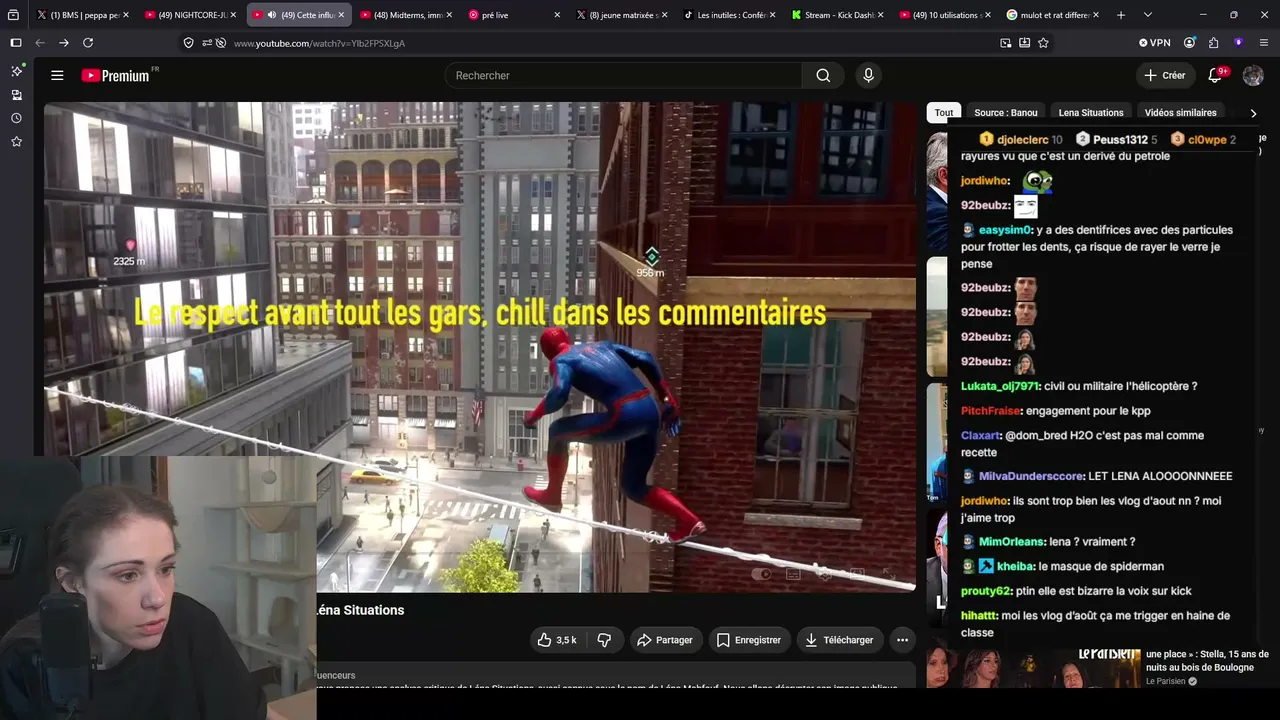Show more filter chips with the arrow
The image size is (1280, 720).
(1253, 113)
